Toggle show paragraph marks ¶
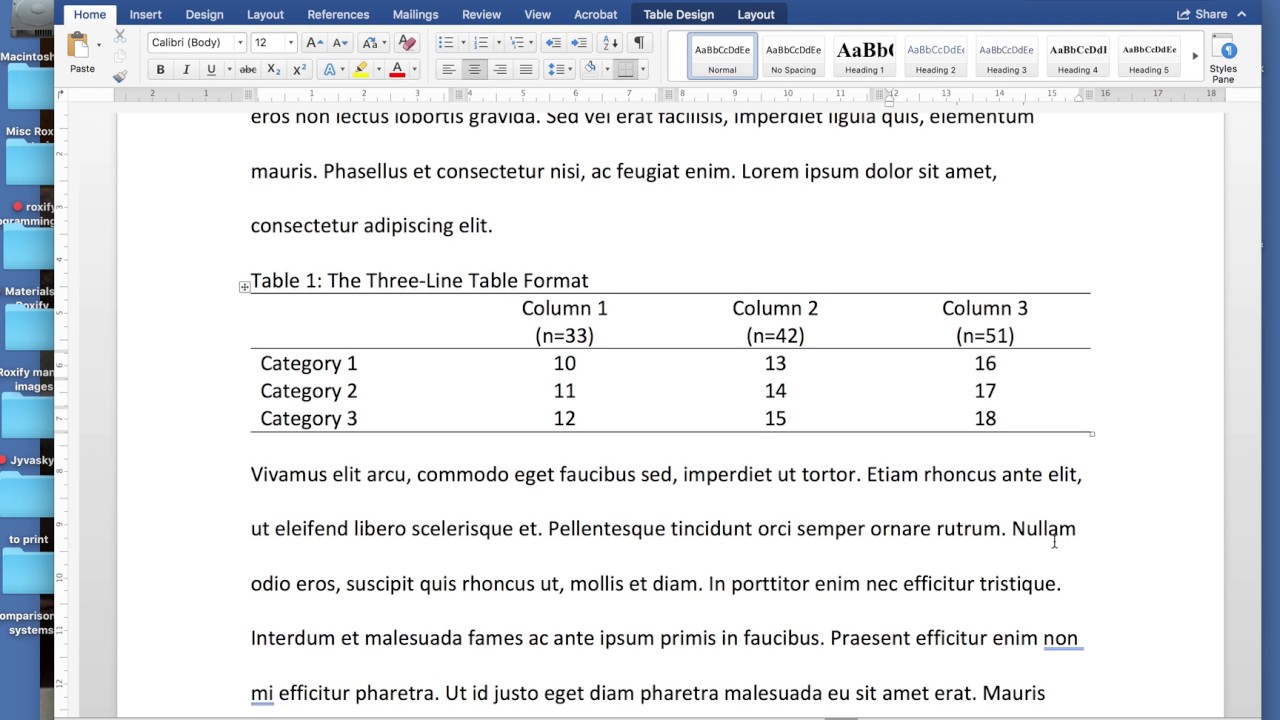 click(639, 43)
